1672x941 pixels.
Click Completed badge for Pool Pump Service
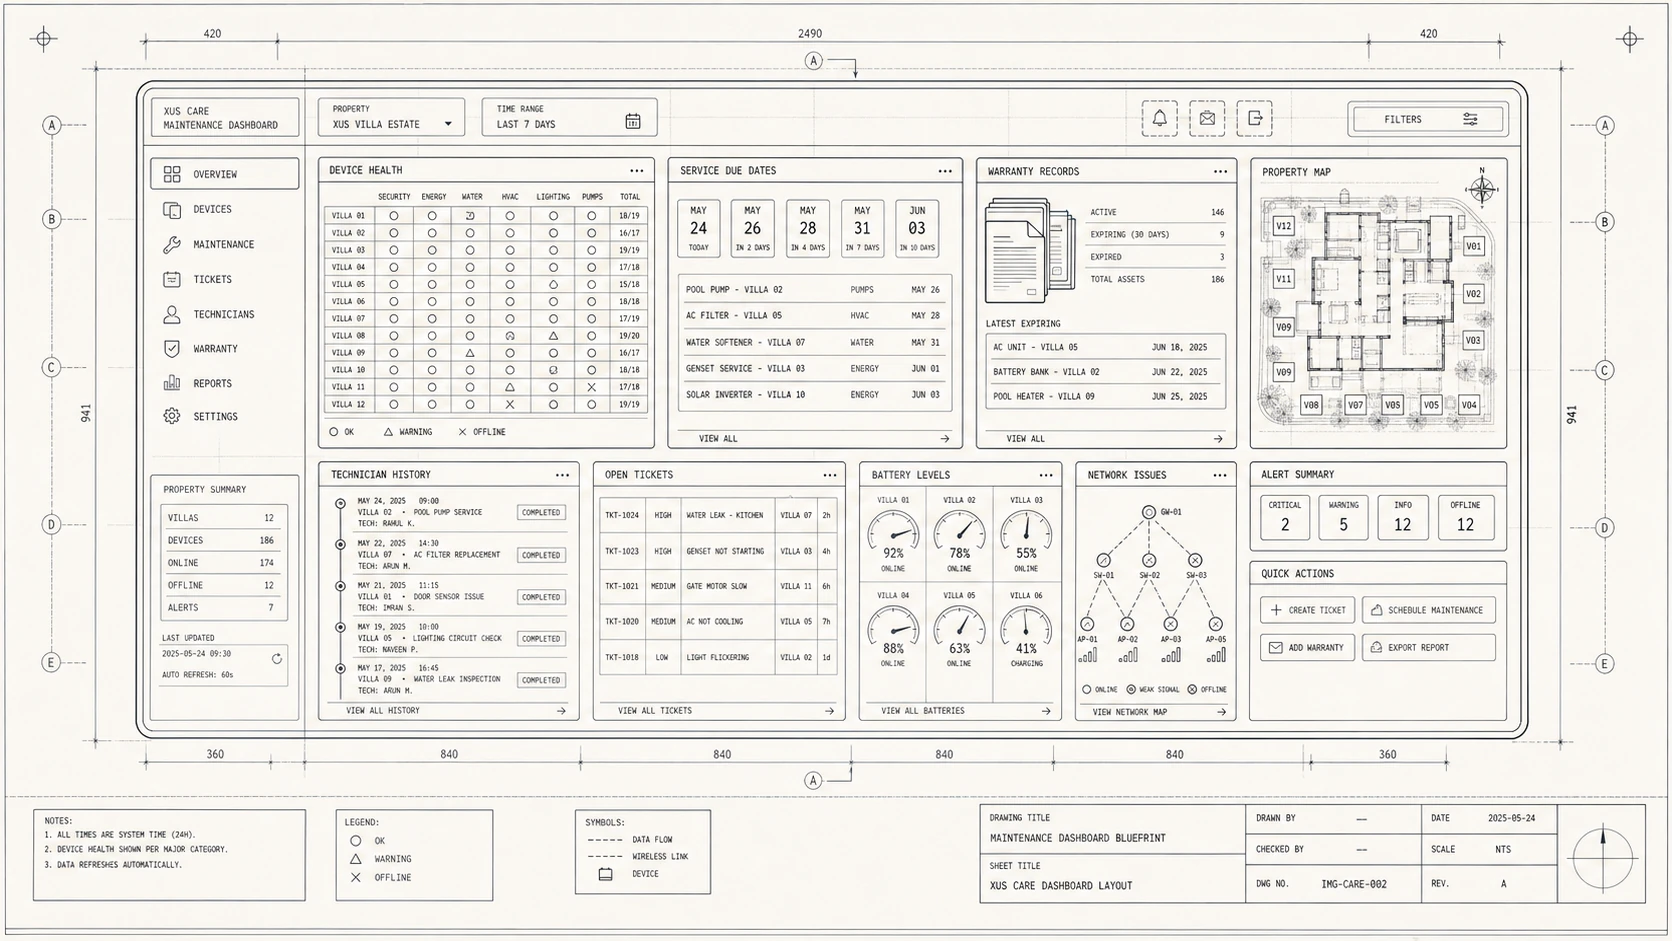tap(541, 512)
